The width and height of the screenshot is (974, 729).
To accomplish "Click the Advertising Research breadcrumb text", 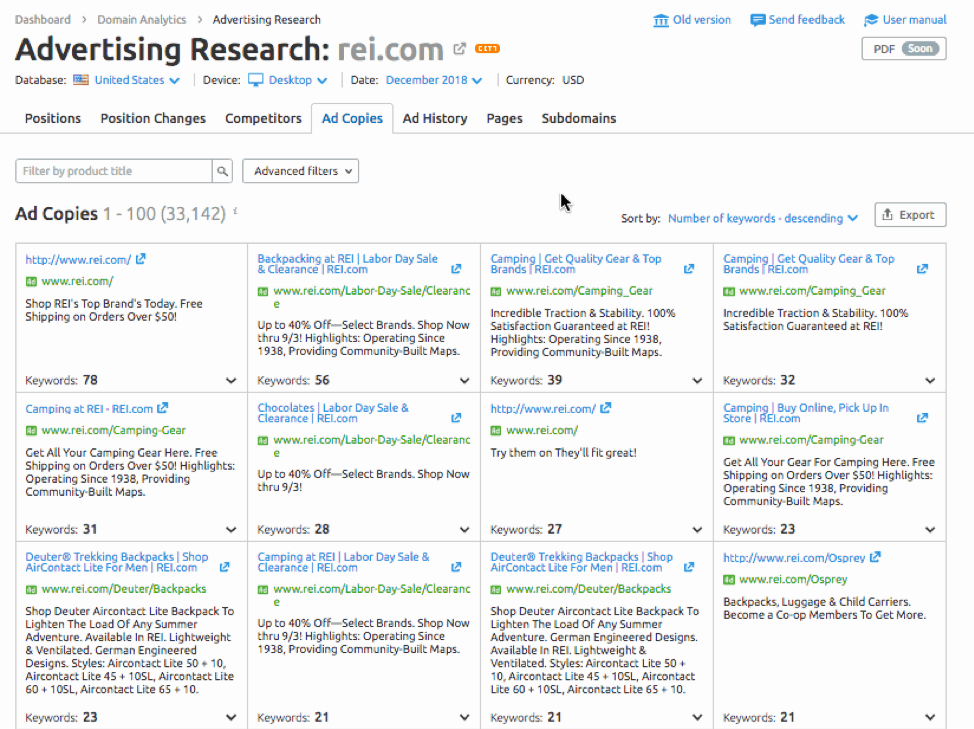I will click(266, 20).
